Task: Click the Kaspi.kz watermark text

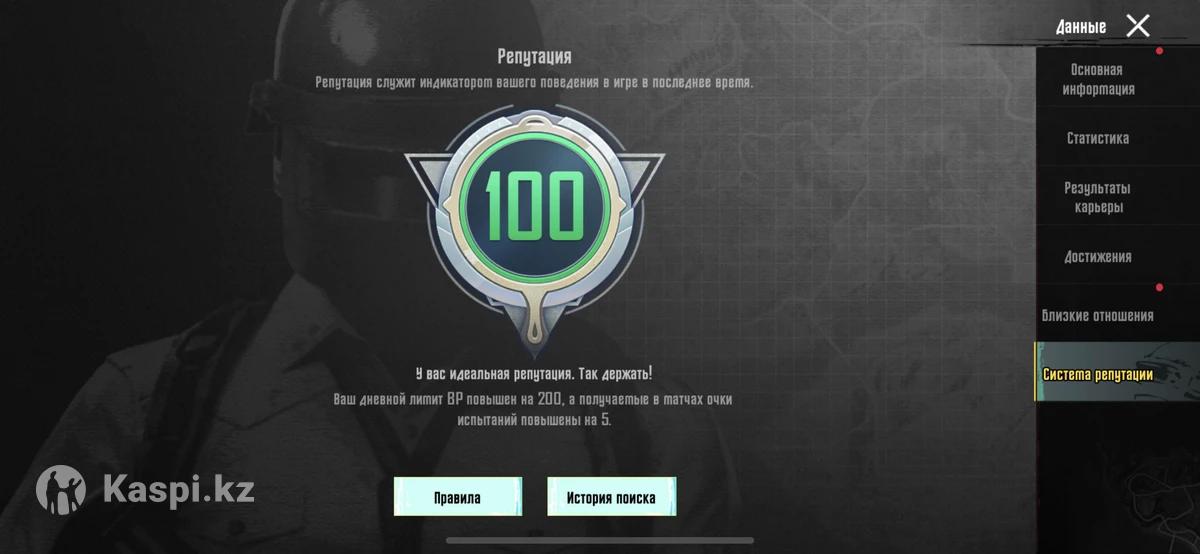Action: point(179,490)
